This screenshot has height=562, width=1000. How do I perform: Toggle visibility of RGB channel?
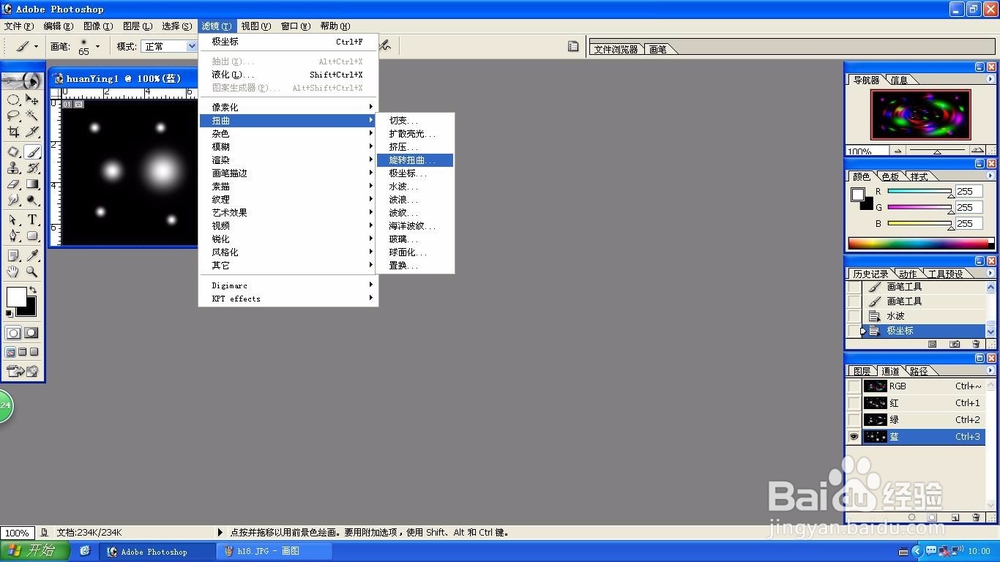pyautogui.click(x=854, y=386)
